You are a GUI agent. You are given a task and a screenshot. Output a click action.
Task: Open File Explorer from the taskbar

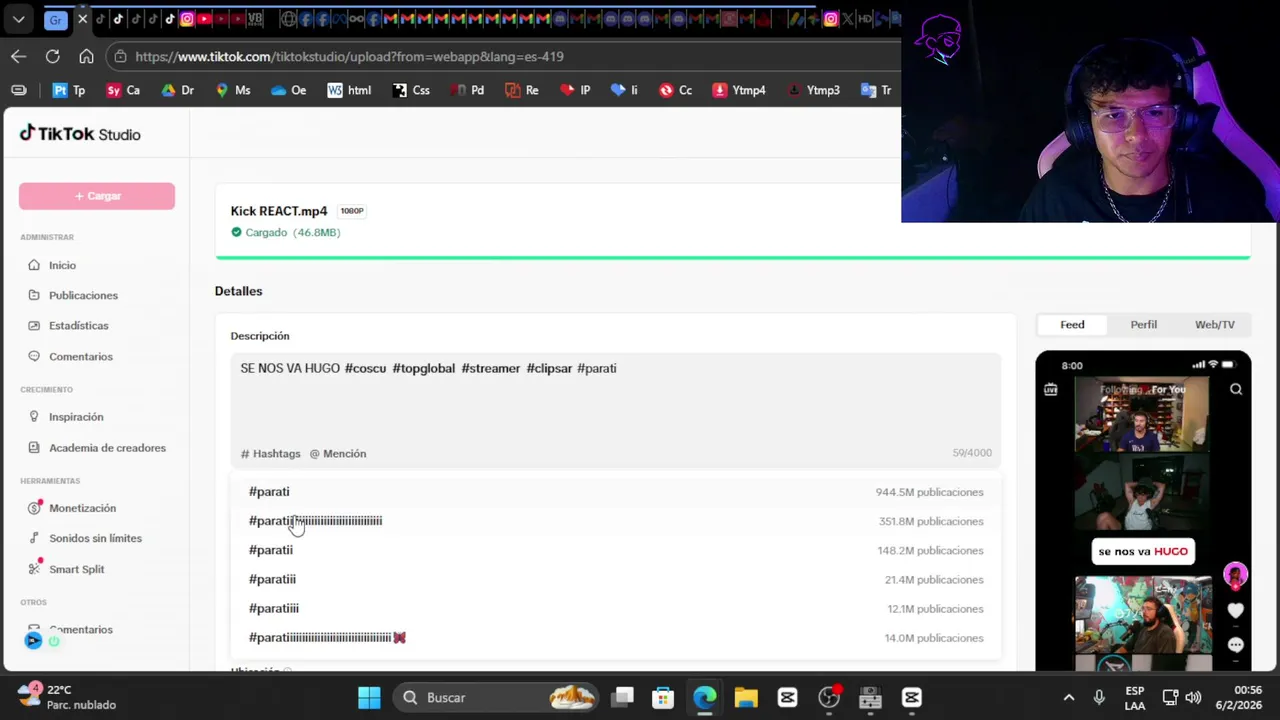pos(745,697)
